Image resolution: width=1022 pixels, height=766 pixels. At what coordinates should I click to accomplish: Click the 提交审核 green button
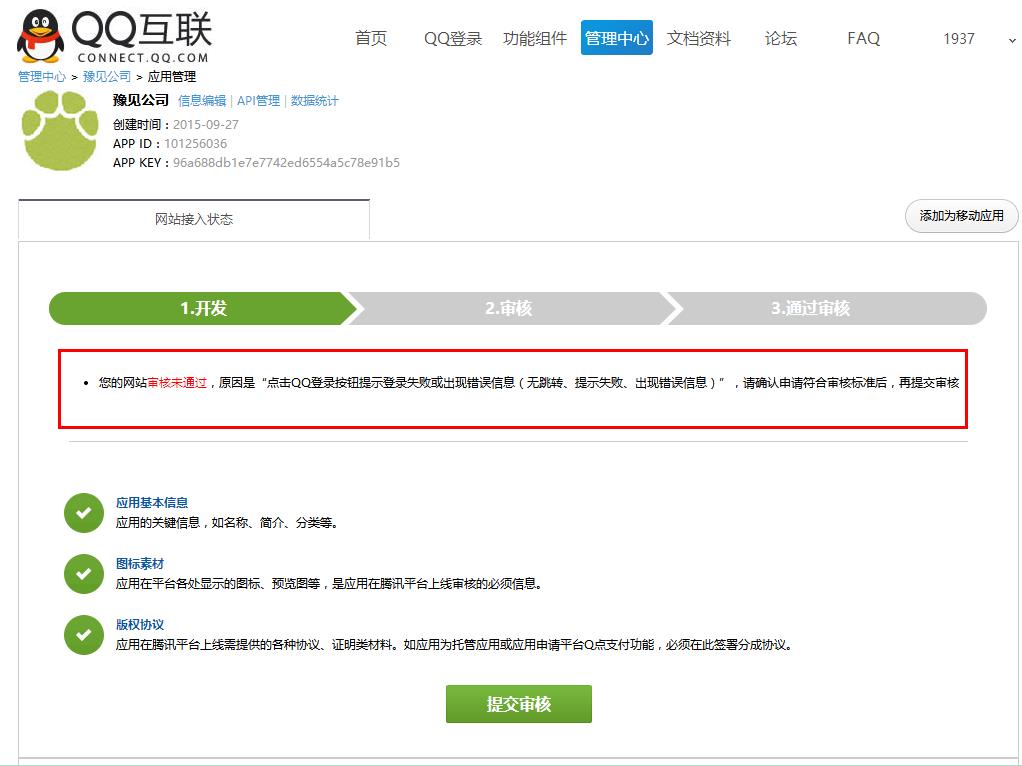pyautogui.click(x=518, y=703)
